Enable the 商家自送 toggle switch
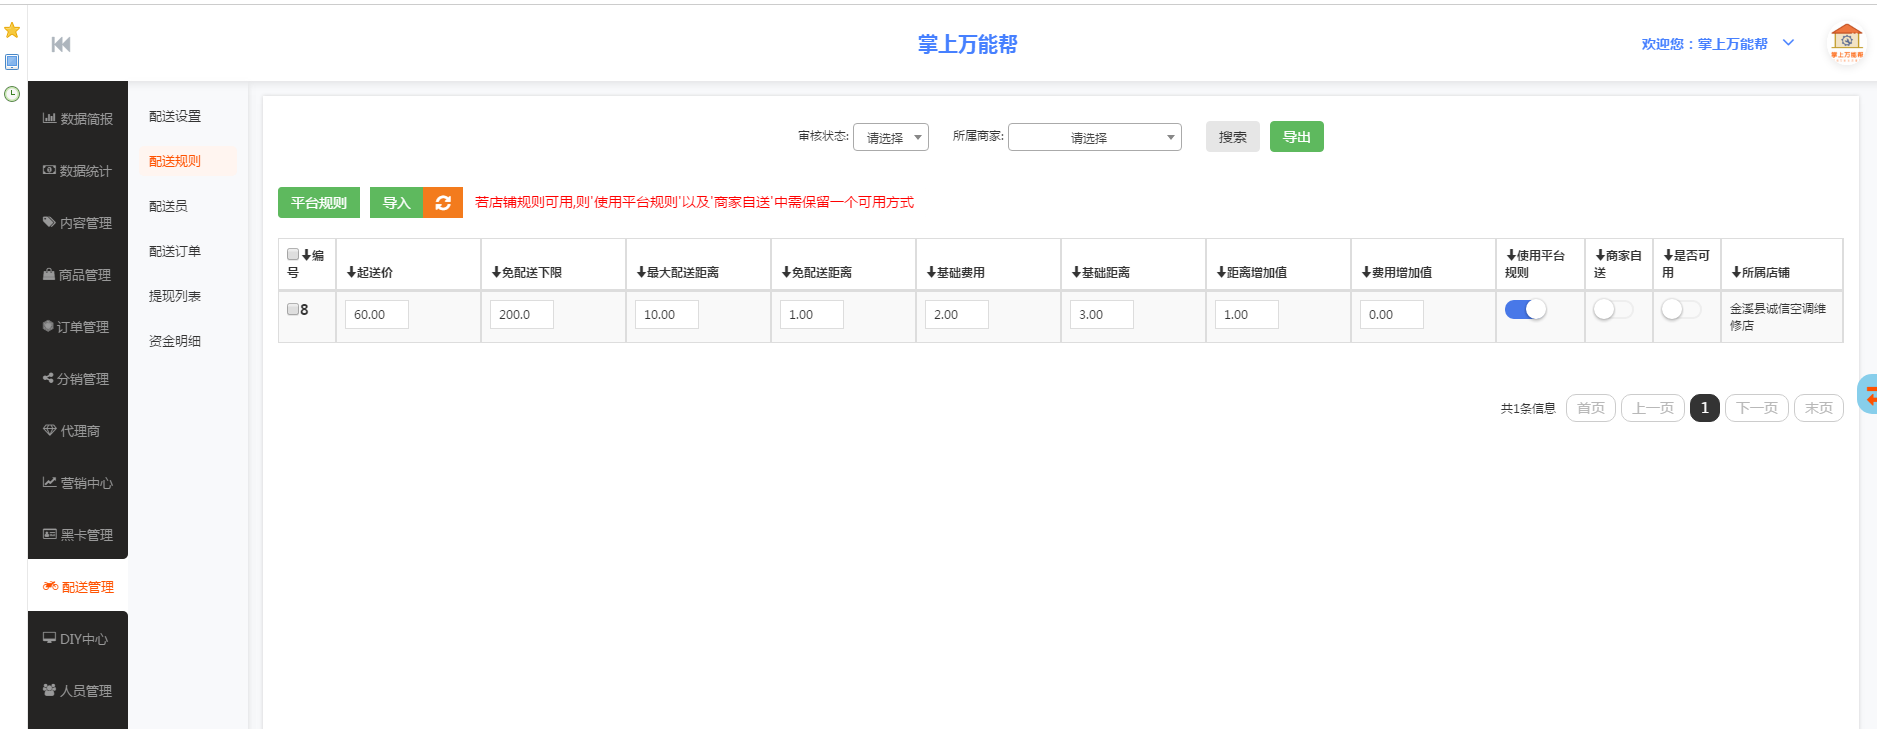The height and width of the screenshot is (729, 1877). click(x=1612, y=310)
